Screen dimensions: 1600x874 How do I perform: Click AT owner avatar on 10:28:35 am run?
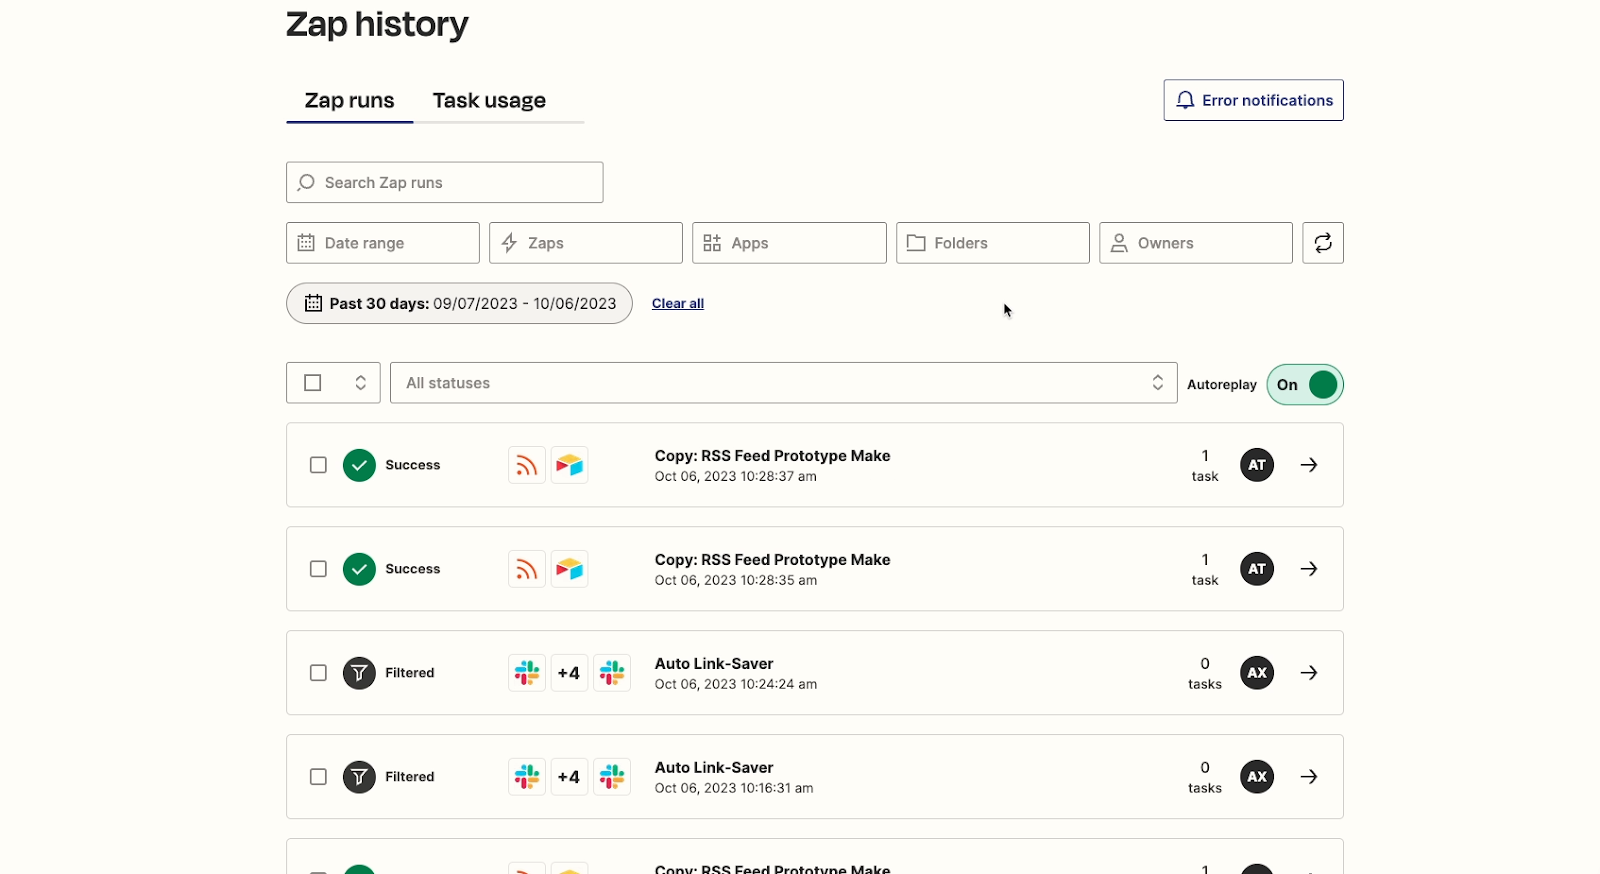(x=1257, y=569)
